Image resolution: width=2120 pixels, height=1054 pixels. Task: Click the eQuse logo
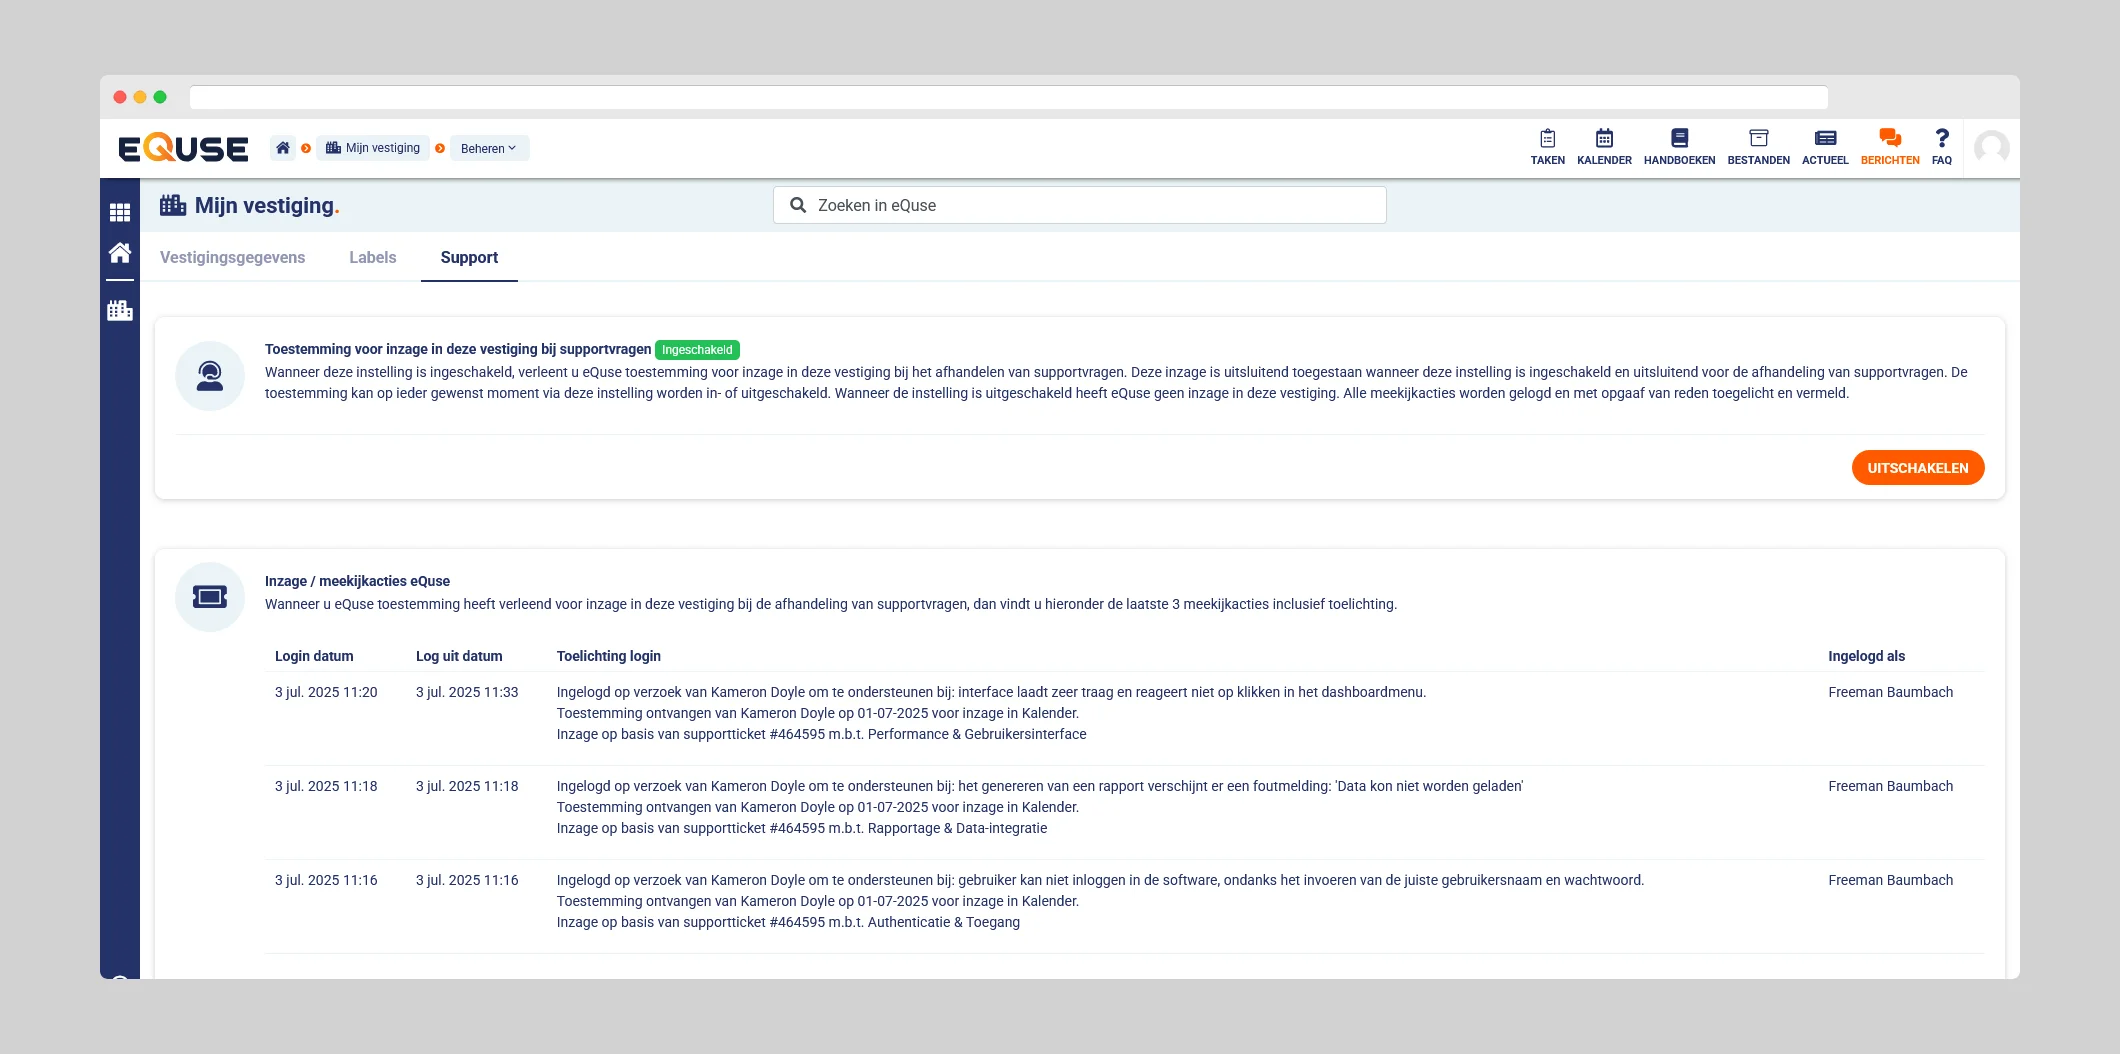[184, 148]
